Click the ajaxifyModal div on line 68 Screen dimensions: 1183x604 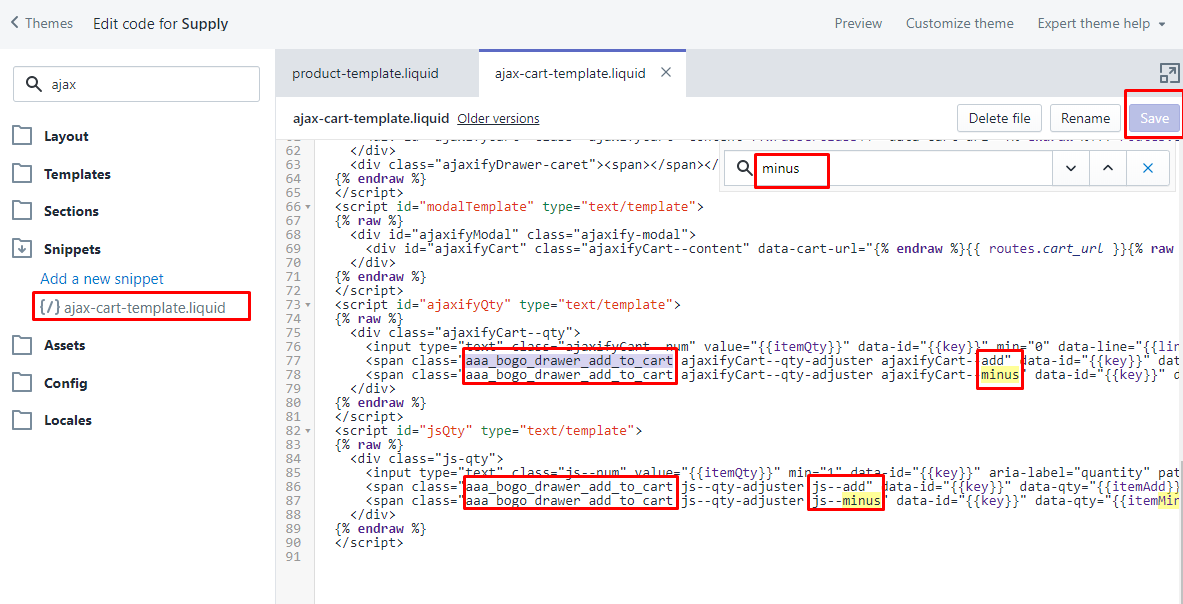[x=524, y=235]
